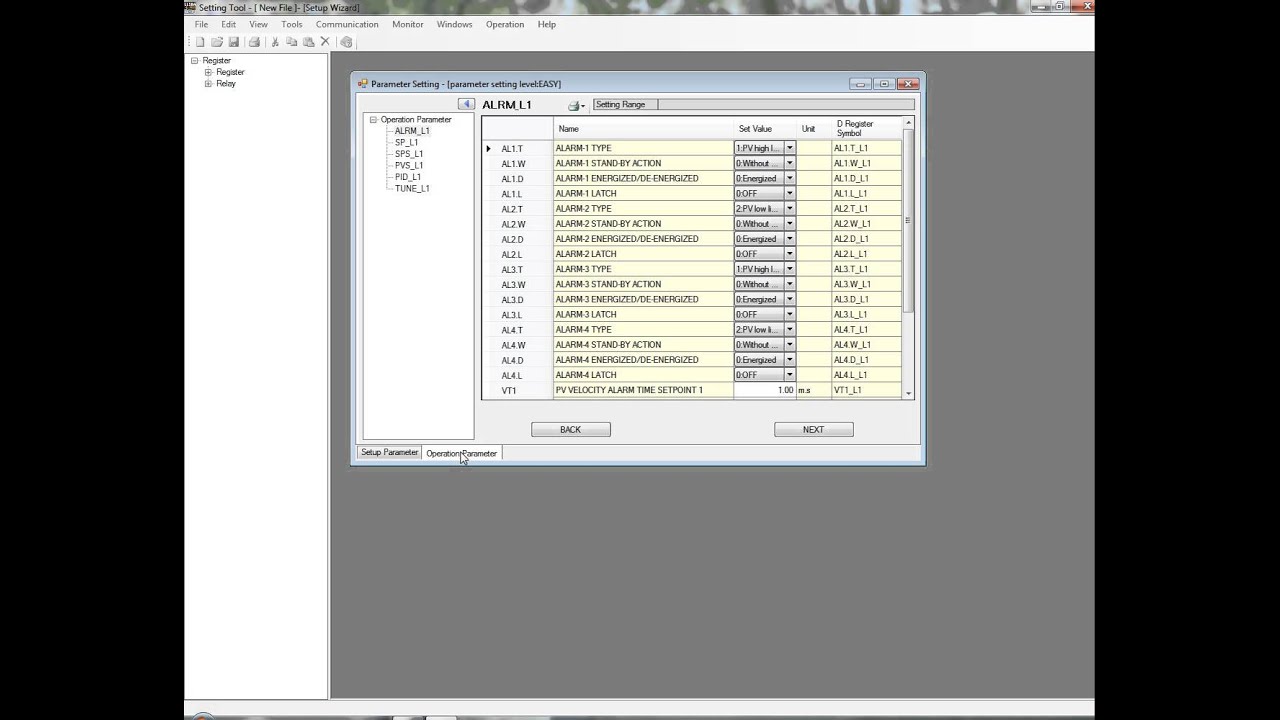Switch to the Setup Parameter tab
The image size is (1280, 720).
(389, 452)
